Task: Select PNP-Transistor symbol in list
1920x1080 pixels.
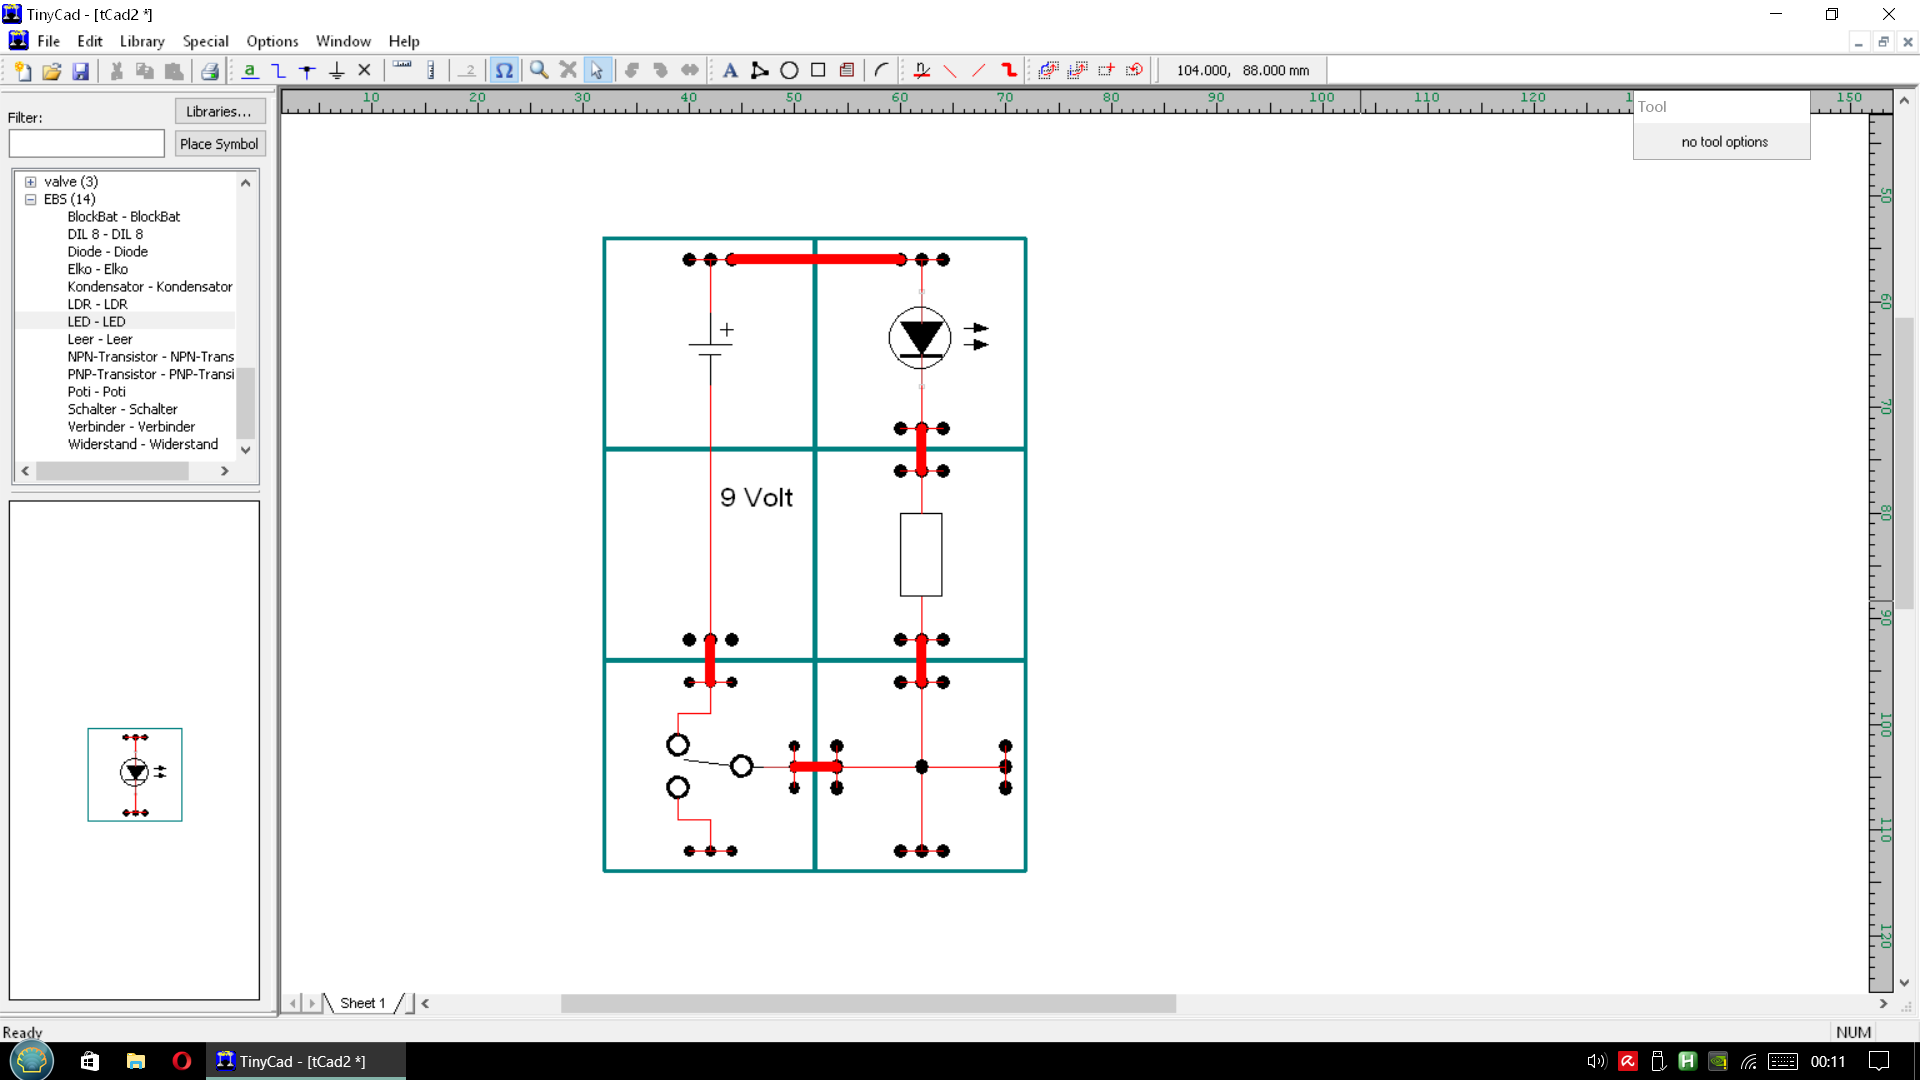Action: (151, 375)
